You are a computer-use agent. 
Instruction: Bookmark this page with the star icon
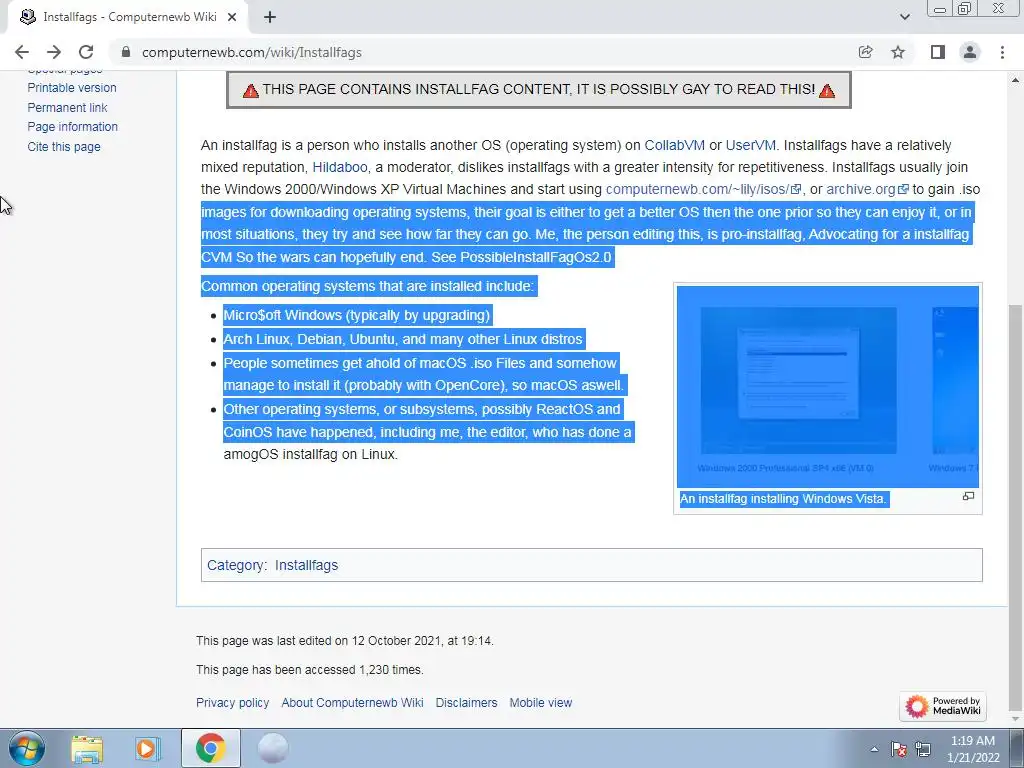click(x=898, y=52)
